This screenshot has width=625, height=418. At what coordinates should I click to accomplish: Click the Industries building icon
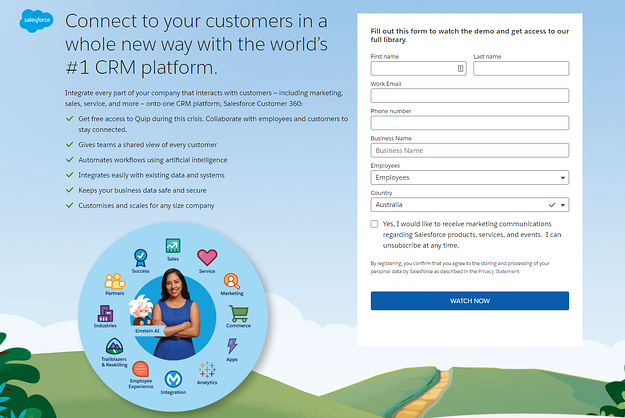[x=105, y=314]
